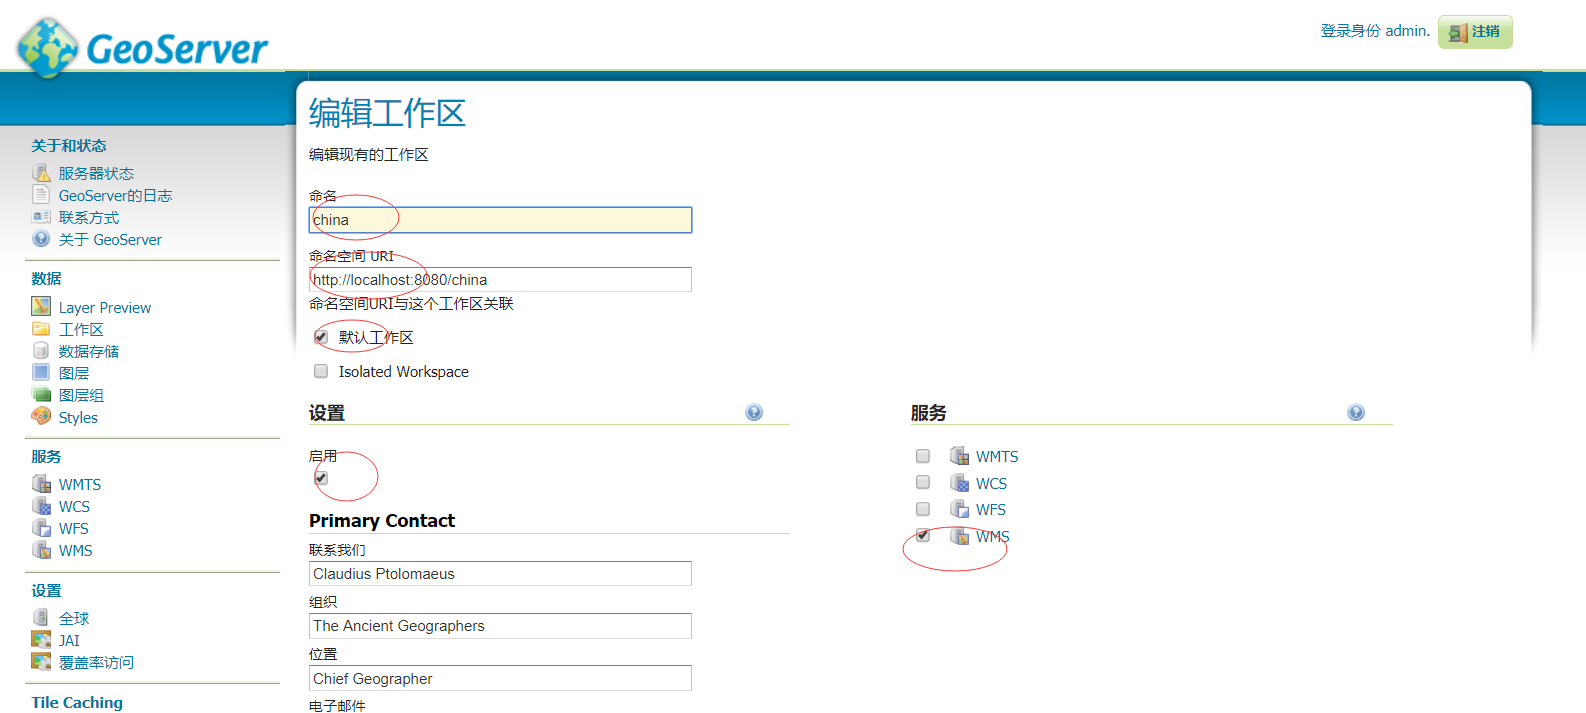1586x713 pixels.
Task: Toggle the settings enabled checkbox
Action: tap(321, 478)
